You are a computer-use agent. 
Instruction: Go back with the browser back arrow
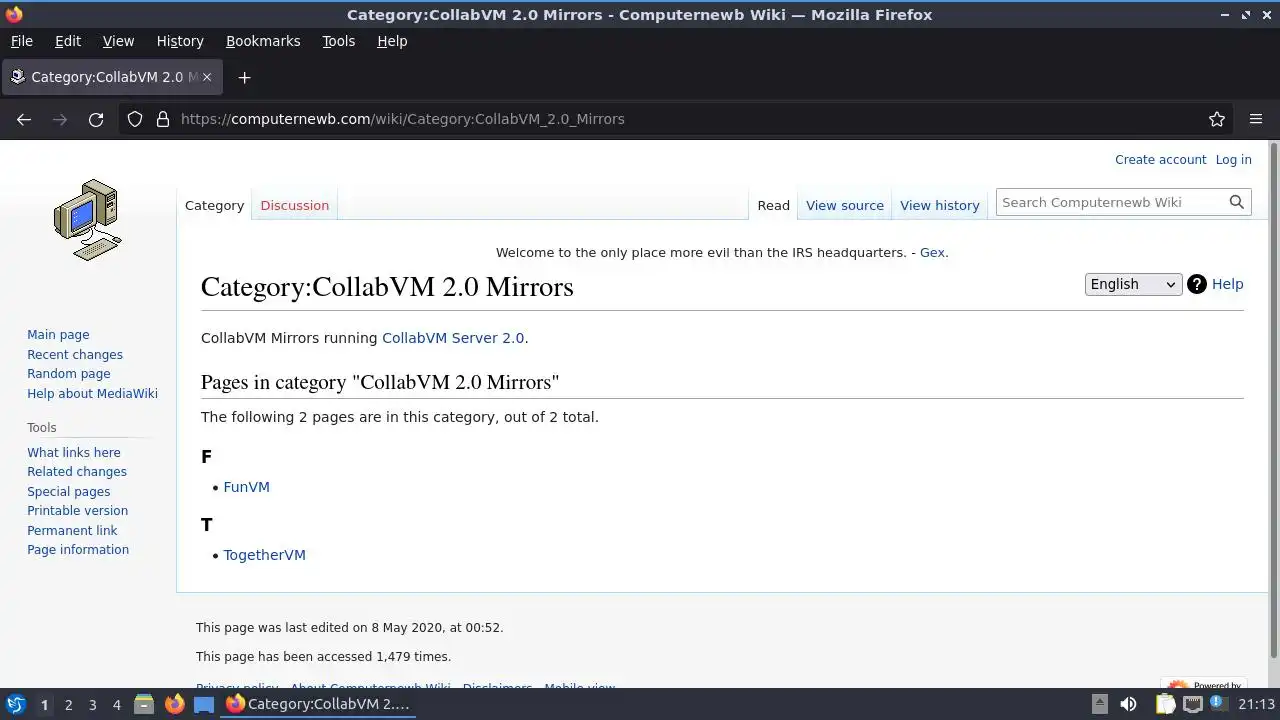[24, 119]
